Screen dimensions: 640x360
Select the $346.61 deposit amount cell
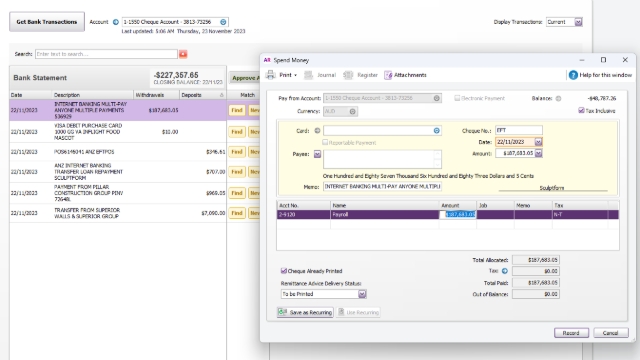(216, 152)
